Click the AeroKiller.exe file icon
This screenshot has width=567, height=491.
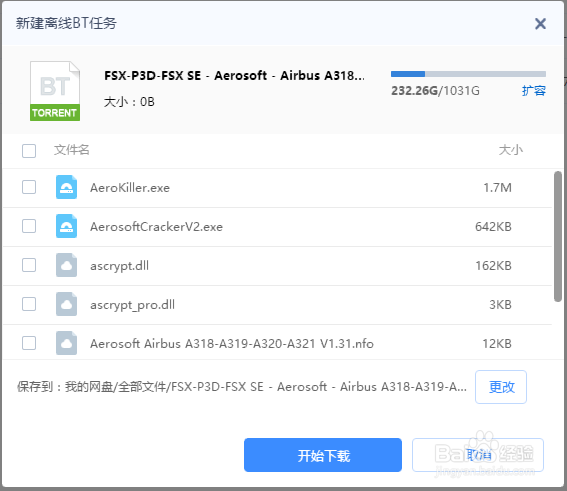tap(66, 187)
